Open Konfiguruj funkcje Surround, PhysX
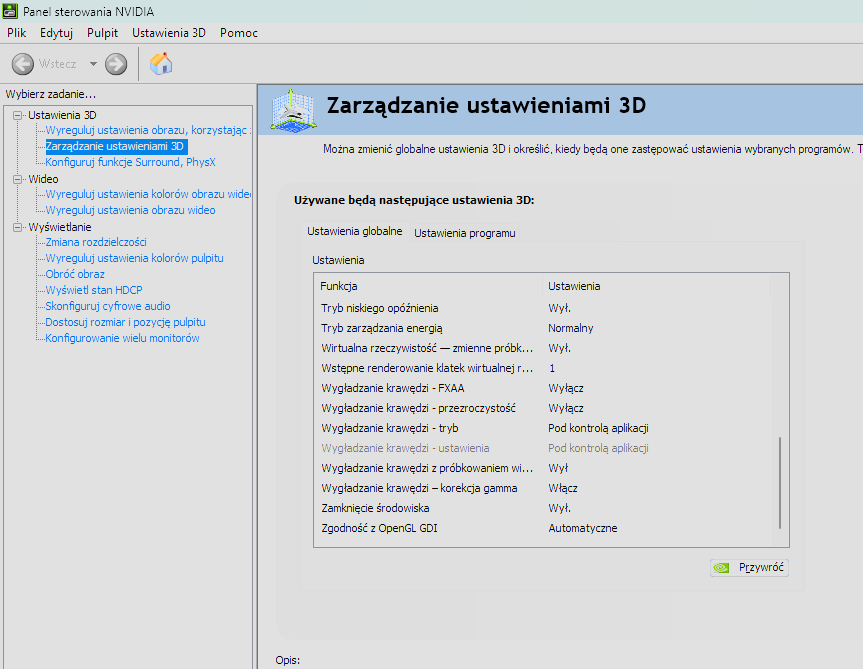The width and height of the screenshot is (863, 669). tap(130, 162)
